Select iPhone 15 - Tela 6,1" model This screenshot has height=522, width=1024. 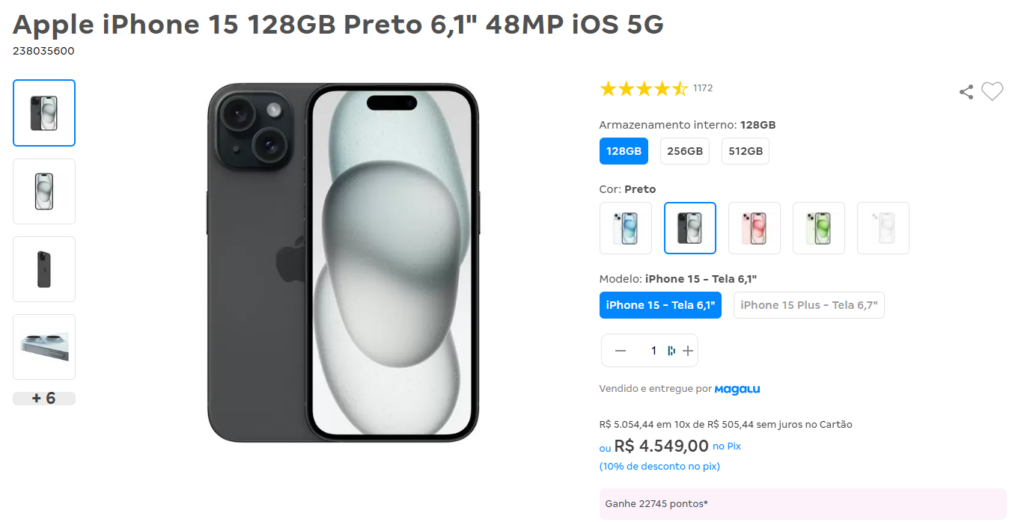pos(661,305)
